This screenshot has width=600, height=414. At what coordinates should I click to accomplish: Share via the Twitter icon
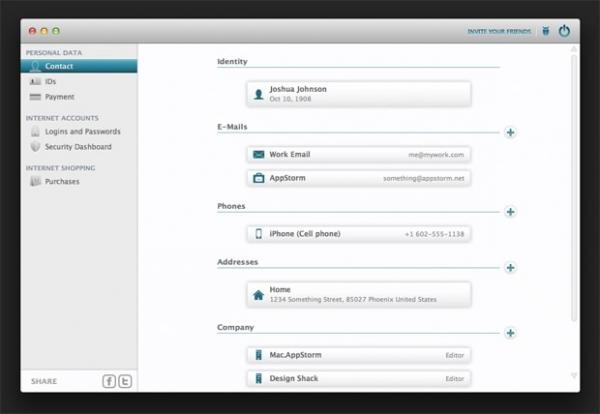tap(125, 381)
